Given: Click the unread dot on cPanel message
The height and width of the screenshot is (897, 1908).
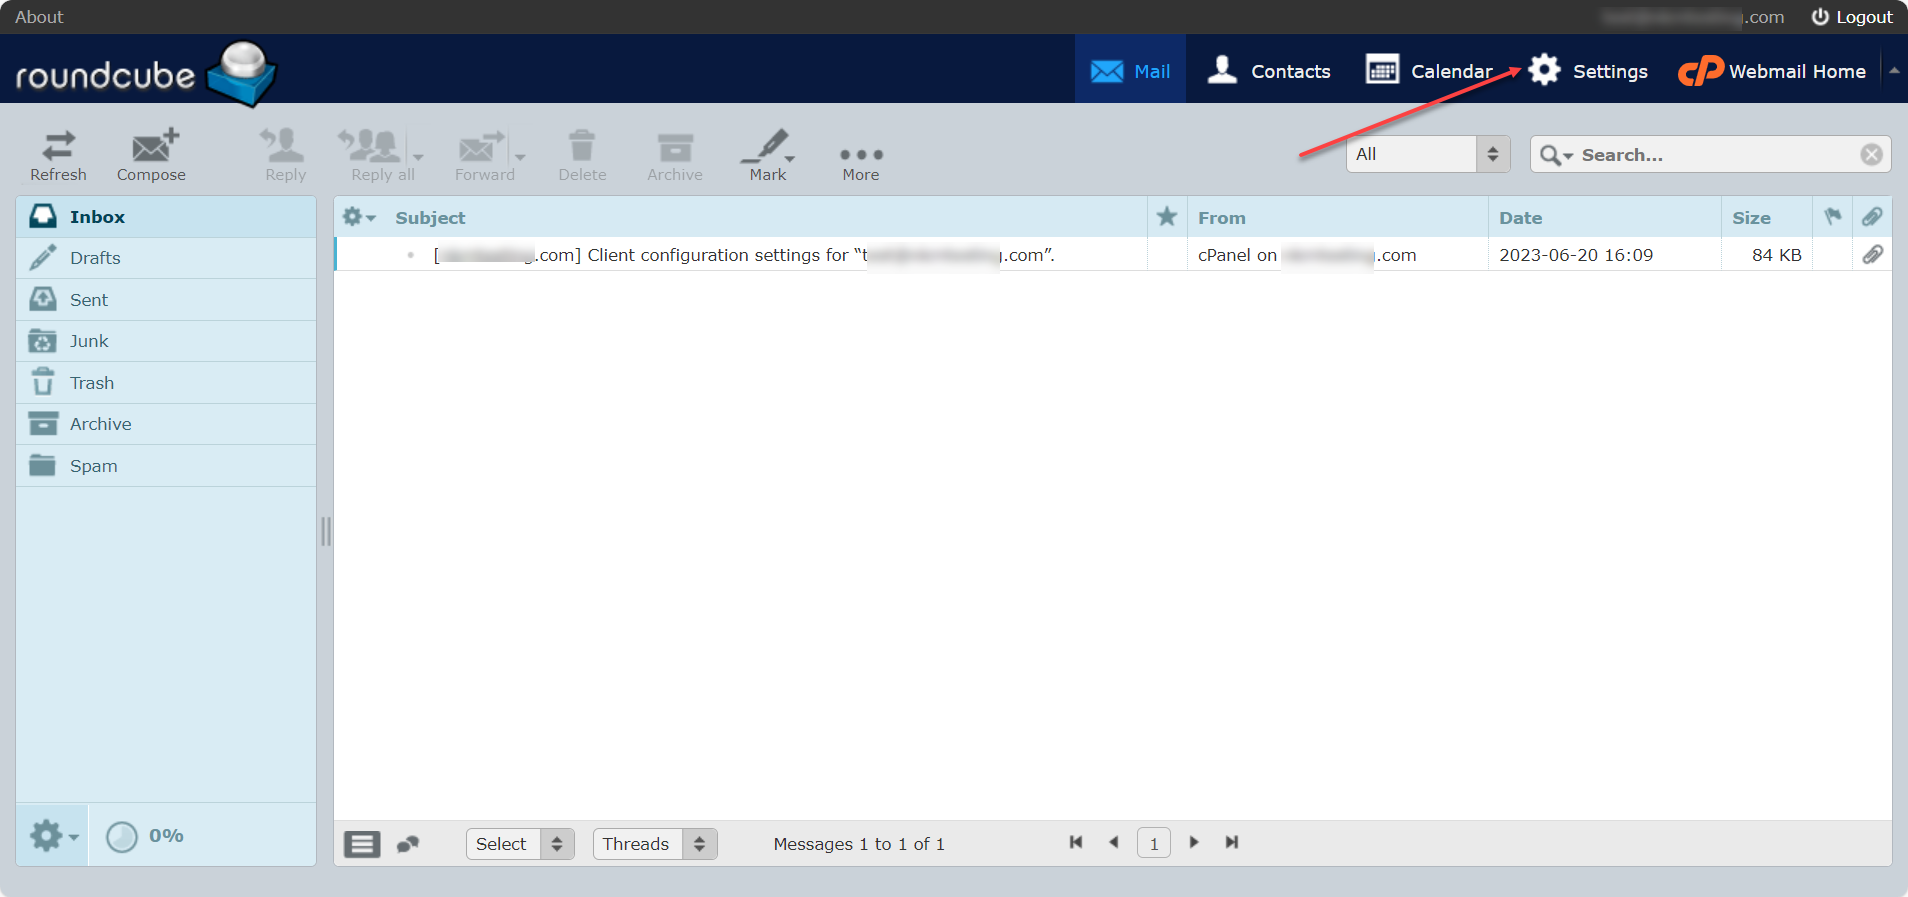Looking at the screenshot, I should [410, 255].
